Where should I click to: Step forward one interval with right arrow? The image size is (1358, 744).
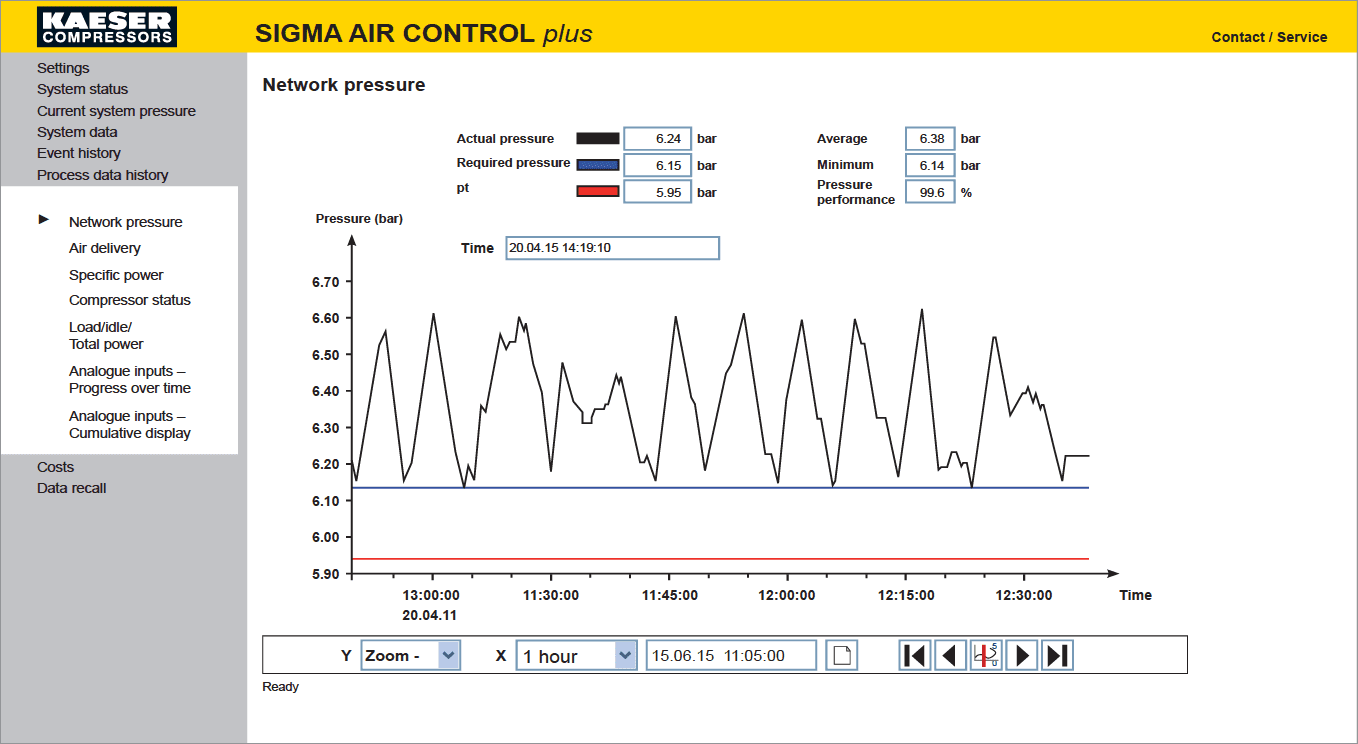pyautogui.click(x=1021, y=656)
